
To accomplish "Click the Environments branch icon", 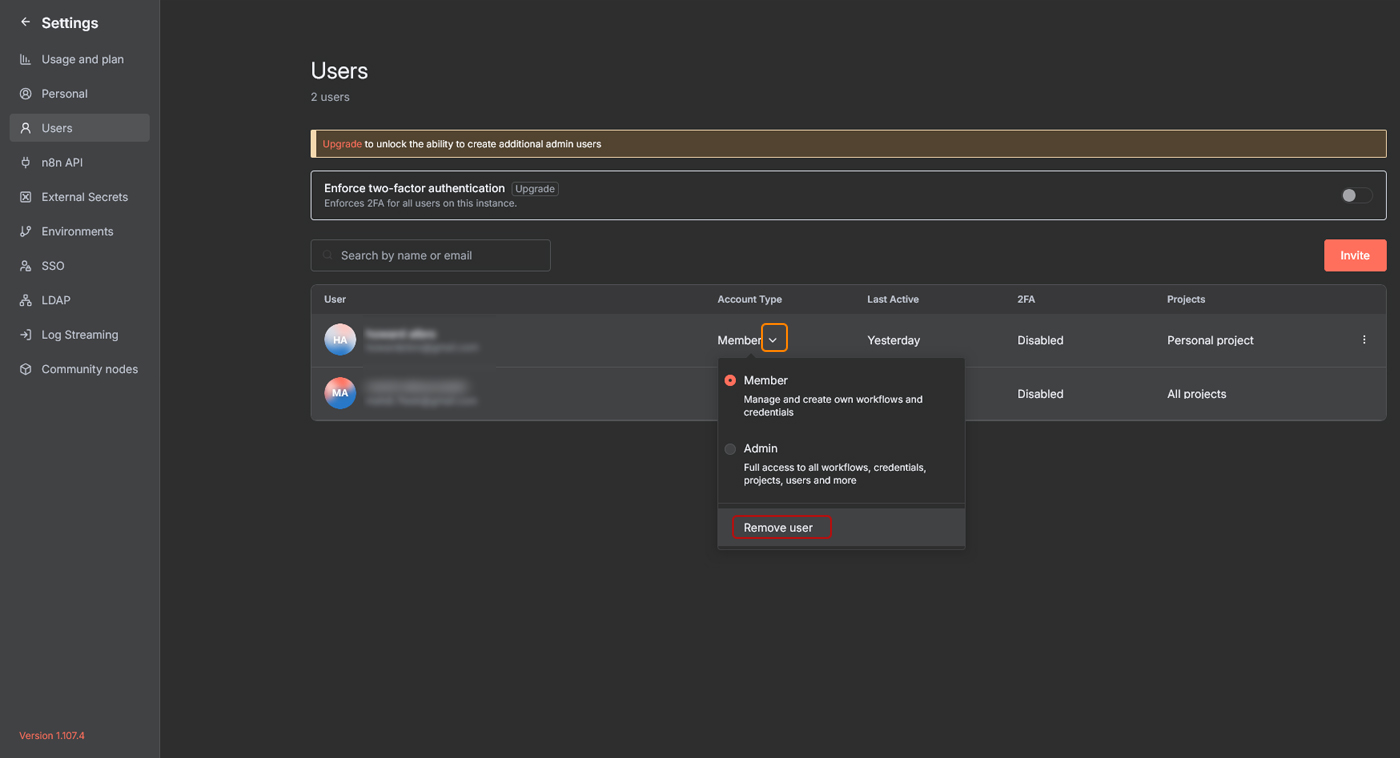I will (25, 231).
